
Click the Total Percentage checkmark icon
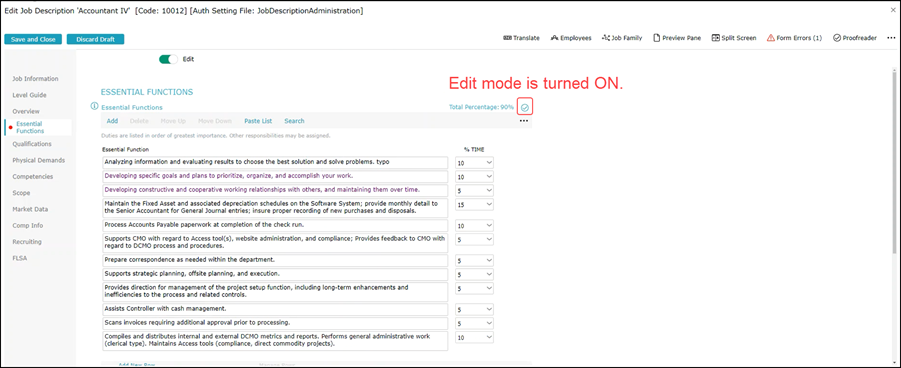pos(525,107)
